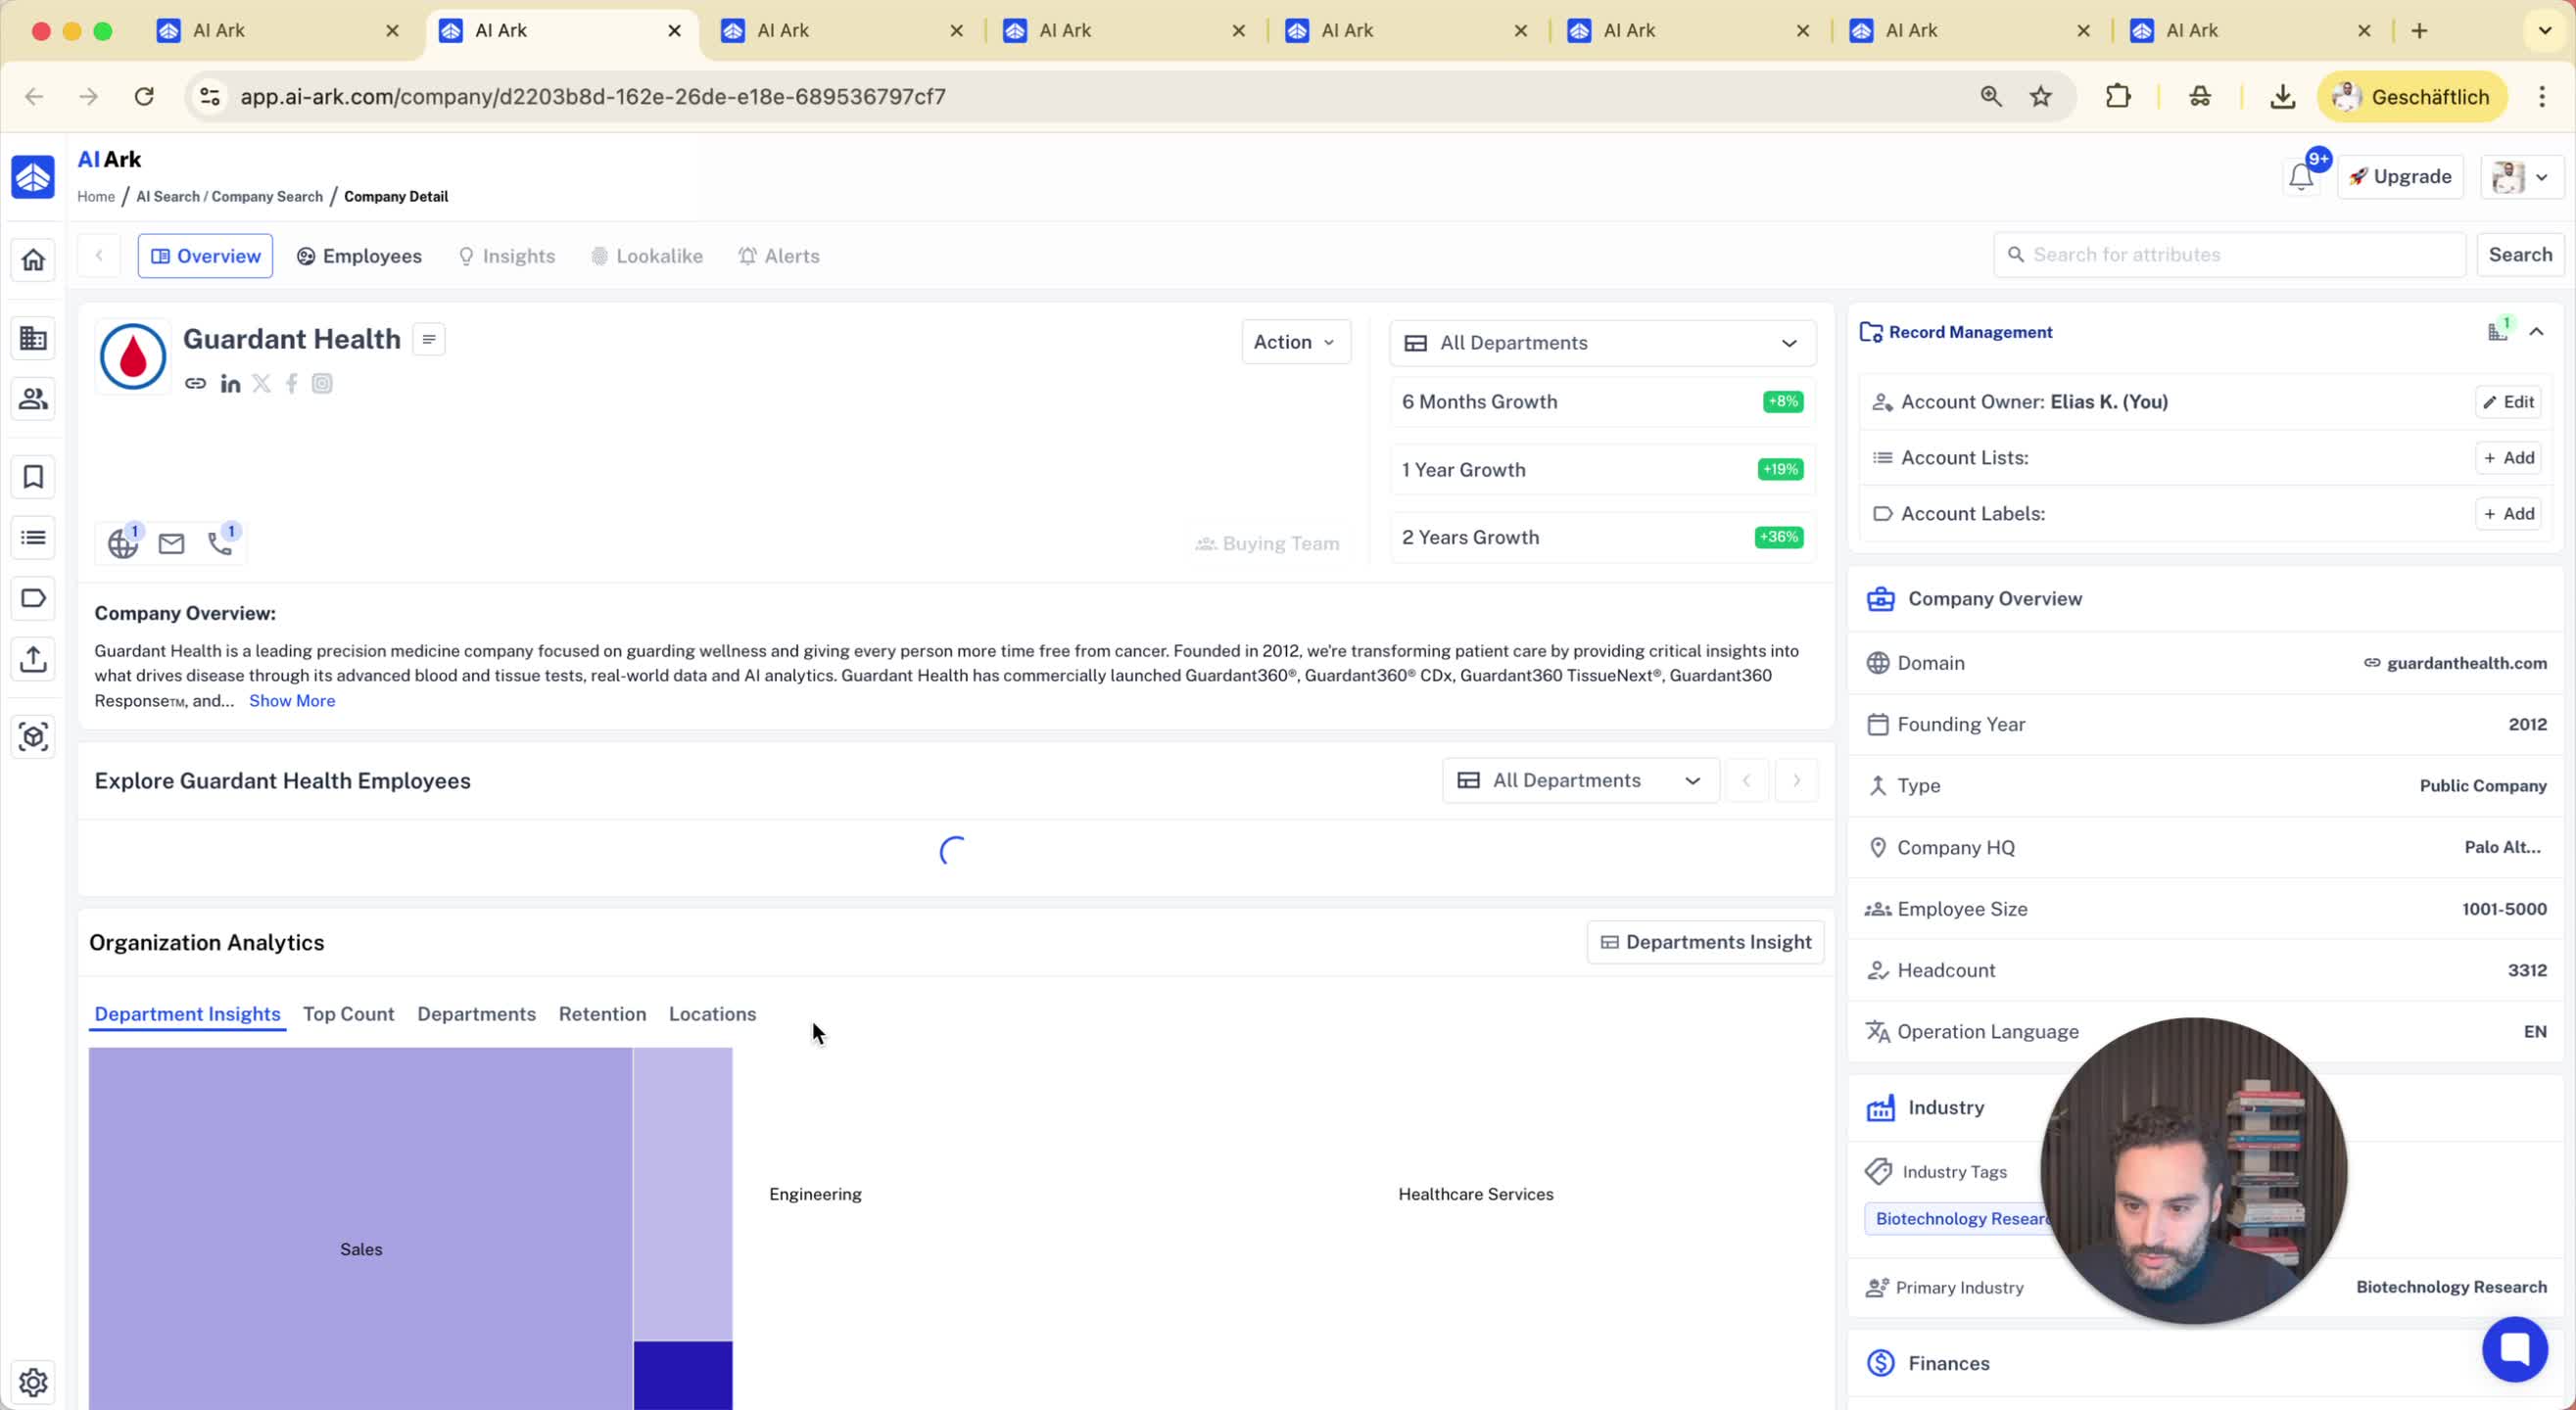The width and height of the screenshot is (2576, 1410).
Task: Click the company website globe icon
Action: point(123,543)
